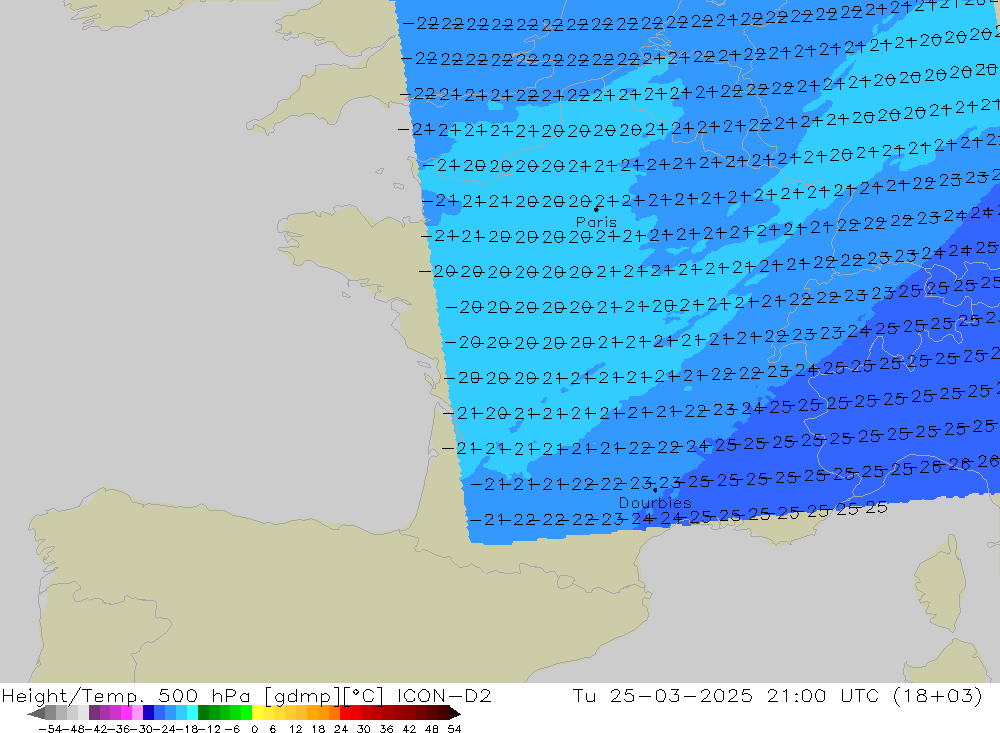Select the Paris location dot marker
The image size is (1000, 733).
pos(596,209)
